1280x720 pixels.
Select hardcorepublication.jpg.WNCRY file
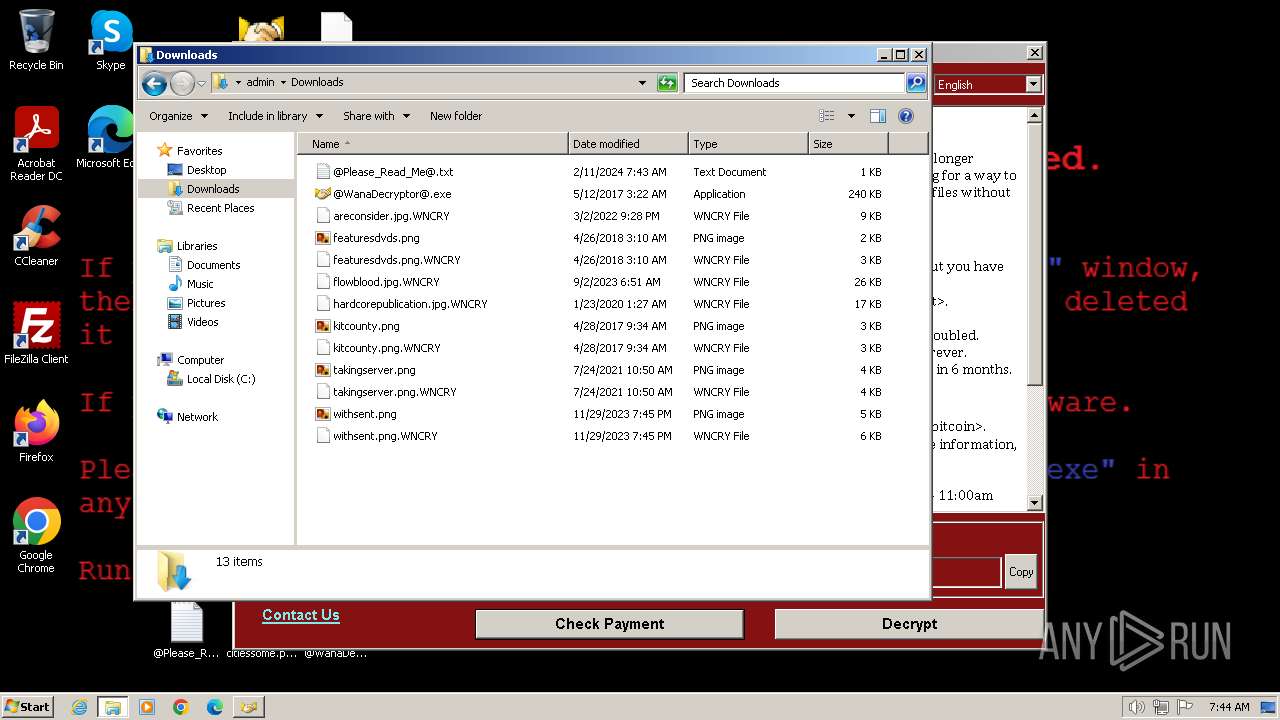click(410, 304)
